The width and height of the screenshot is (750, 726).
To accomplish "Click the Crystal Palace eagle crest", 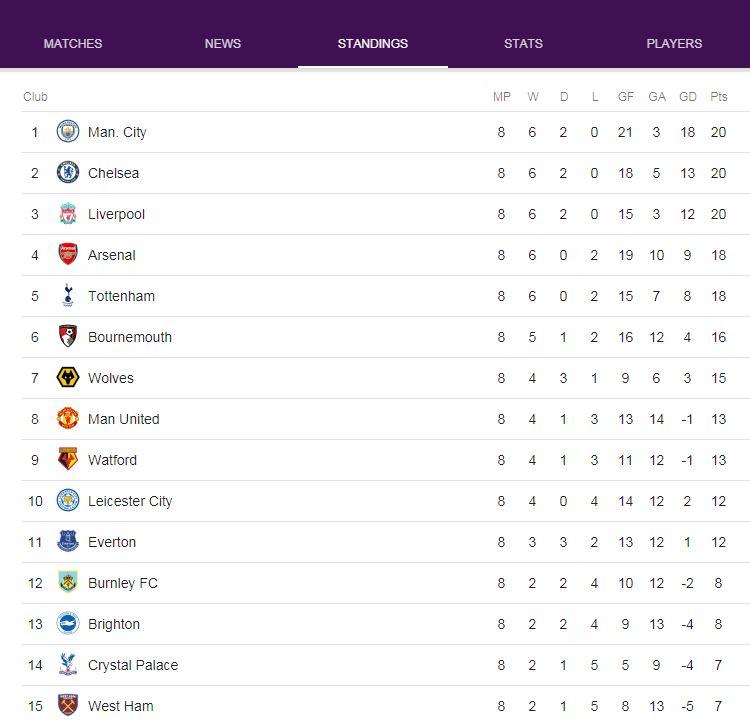I will 68,665.
